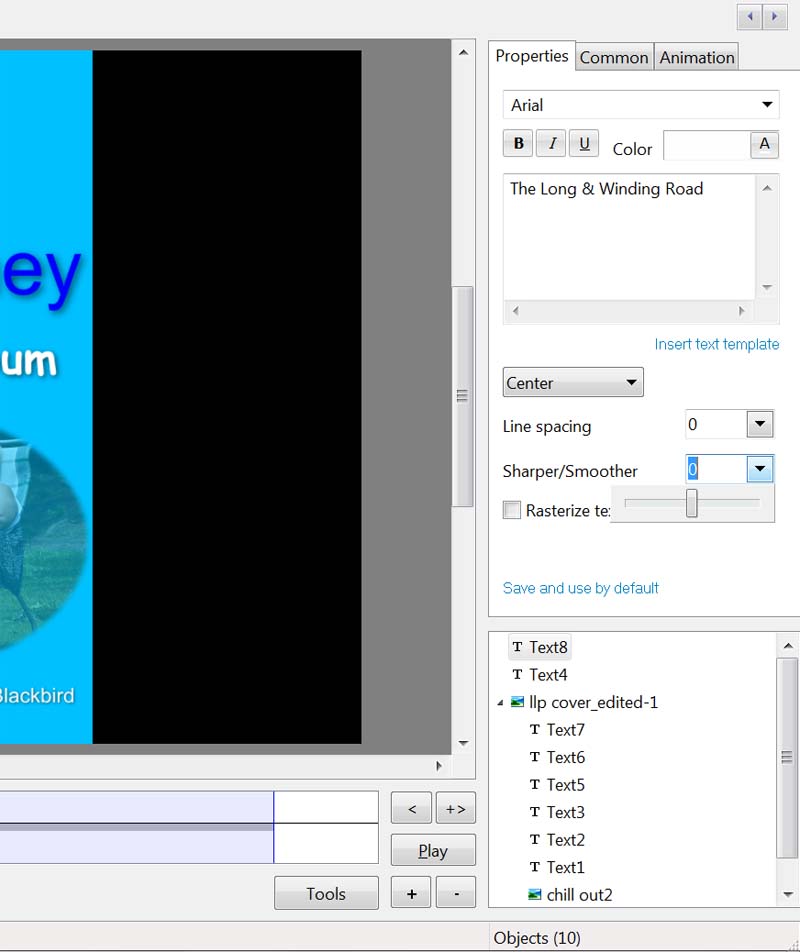Open the Line spacing dropdown arrow

coord(760,425)
